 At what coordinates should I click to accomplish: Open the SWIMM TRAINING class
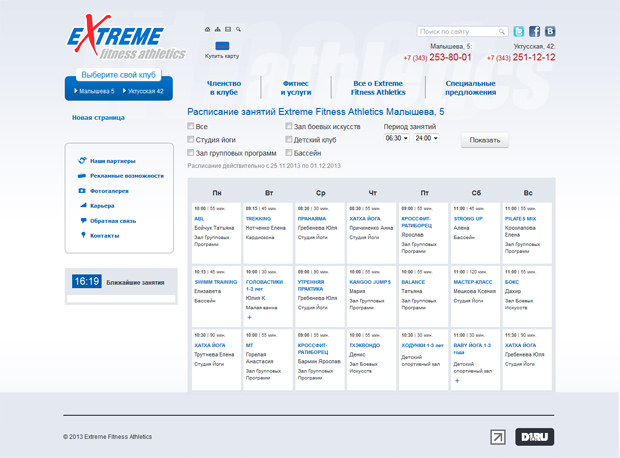tap(215, 282)
